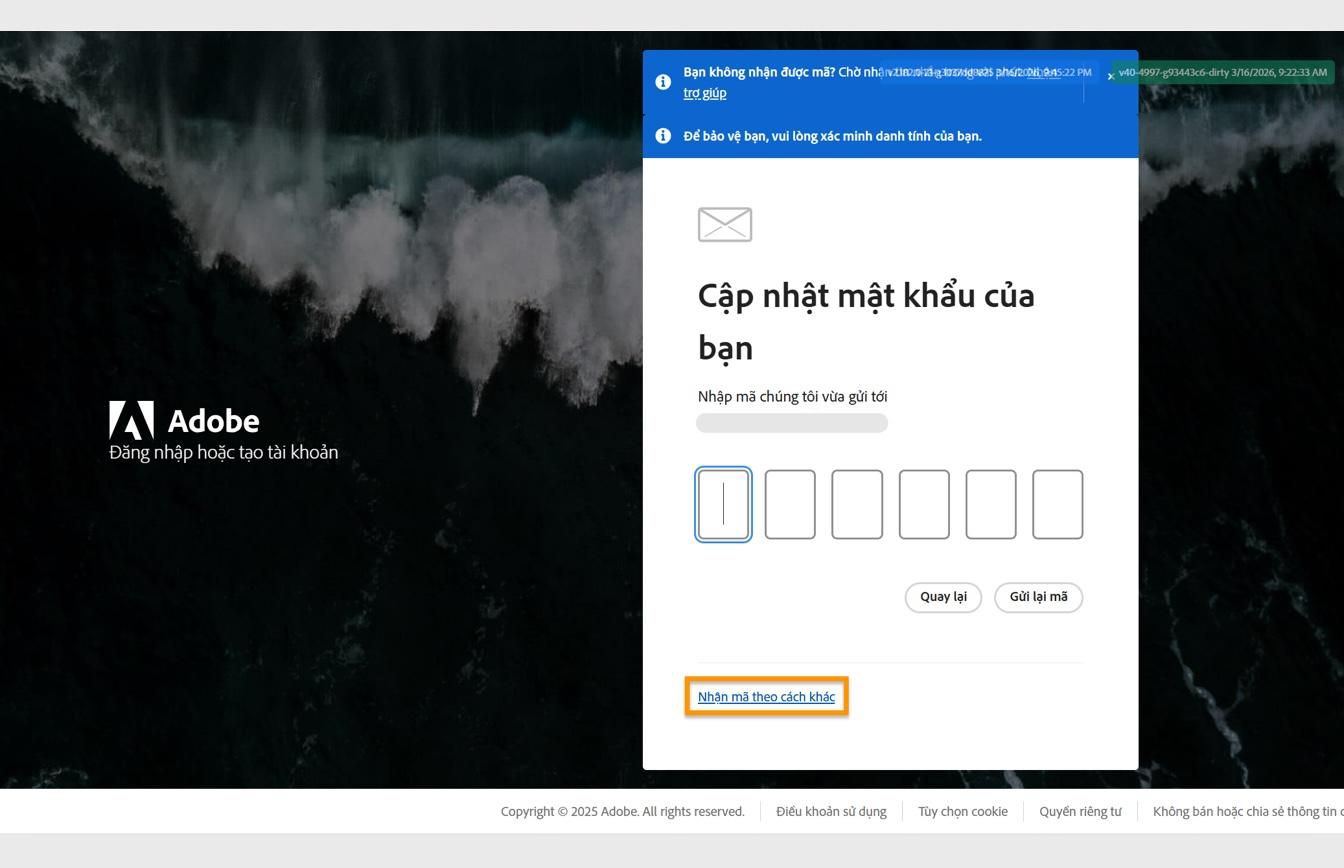Open "Điều khoản sử dụng" in the footer
Image resolution: width=1344 pixels, height=868 pixels.
[830, 811]
